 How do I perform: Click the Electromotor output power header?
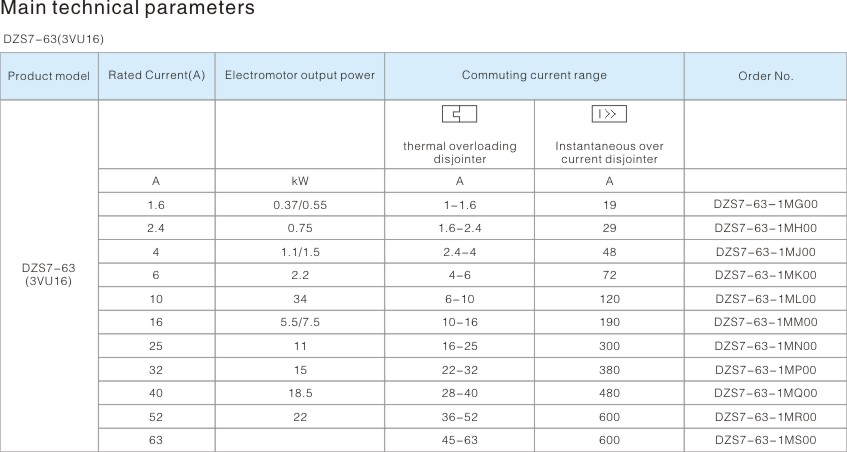[300, 76]
